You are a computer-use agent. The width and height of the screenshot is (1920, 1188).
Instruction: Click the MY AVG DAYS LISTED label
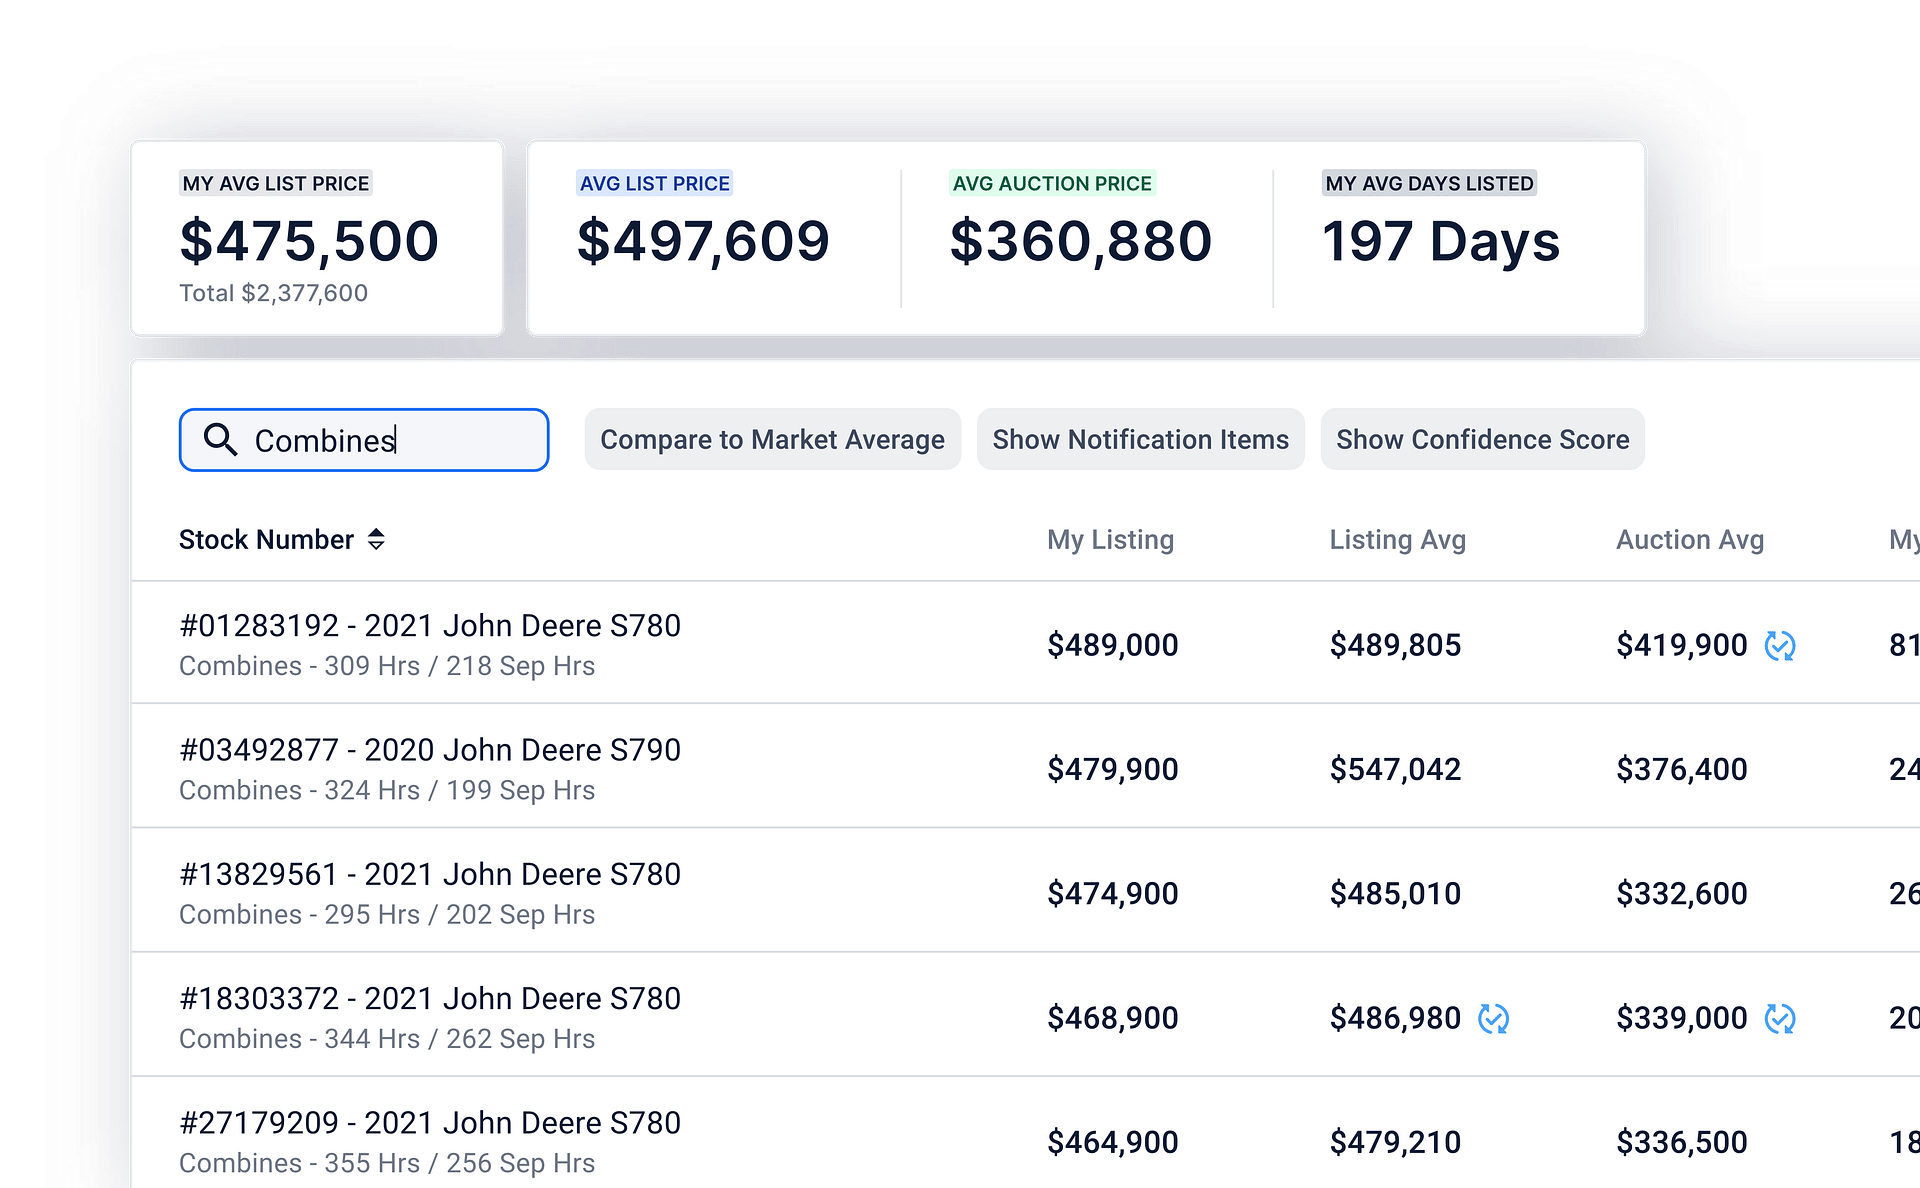pyautogui.click(x=1429, y=183)
